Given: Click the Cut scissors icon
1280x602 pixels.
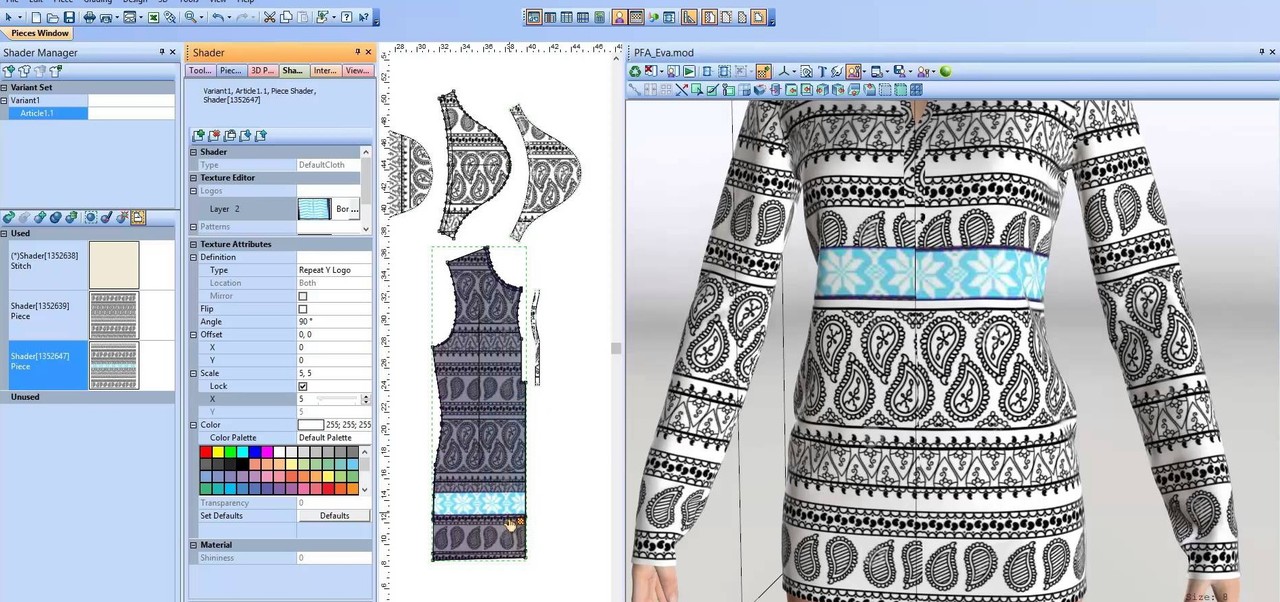Looking at the screenshot, I should (x=269, y=17).
